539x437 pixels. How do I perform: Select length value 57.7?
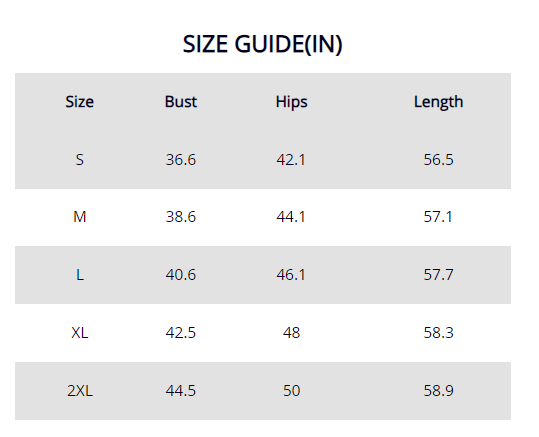438,275
